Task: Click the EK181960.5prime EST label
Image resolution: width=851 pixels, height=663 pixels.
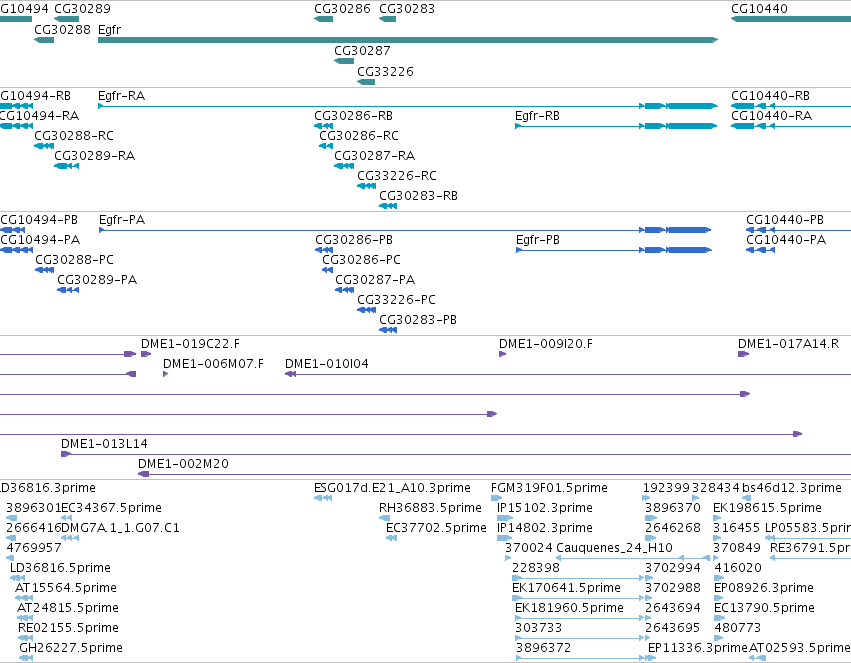Action: (x=569, y=608)
